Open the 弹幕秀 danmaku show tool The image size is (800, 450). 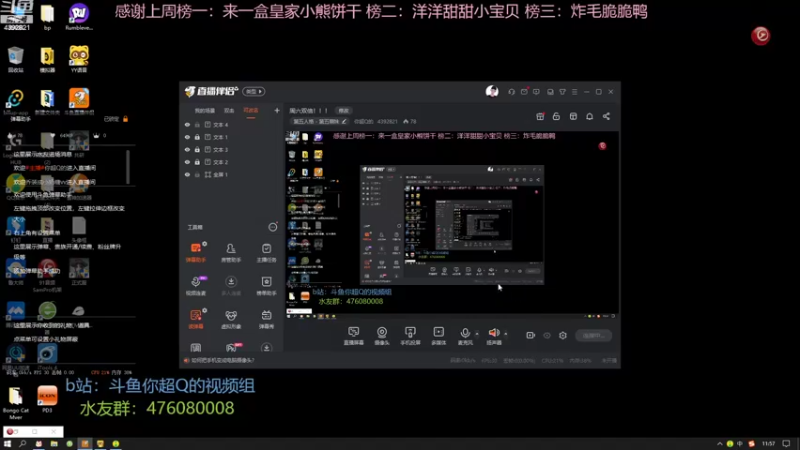click(266, 318)
